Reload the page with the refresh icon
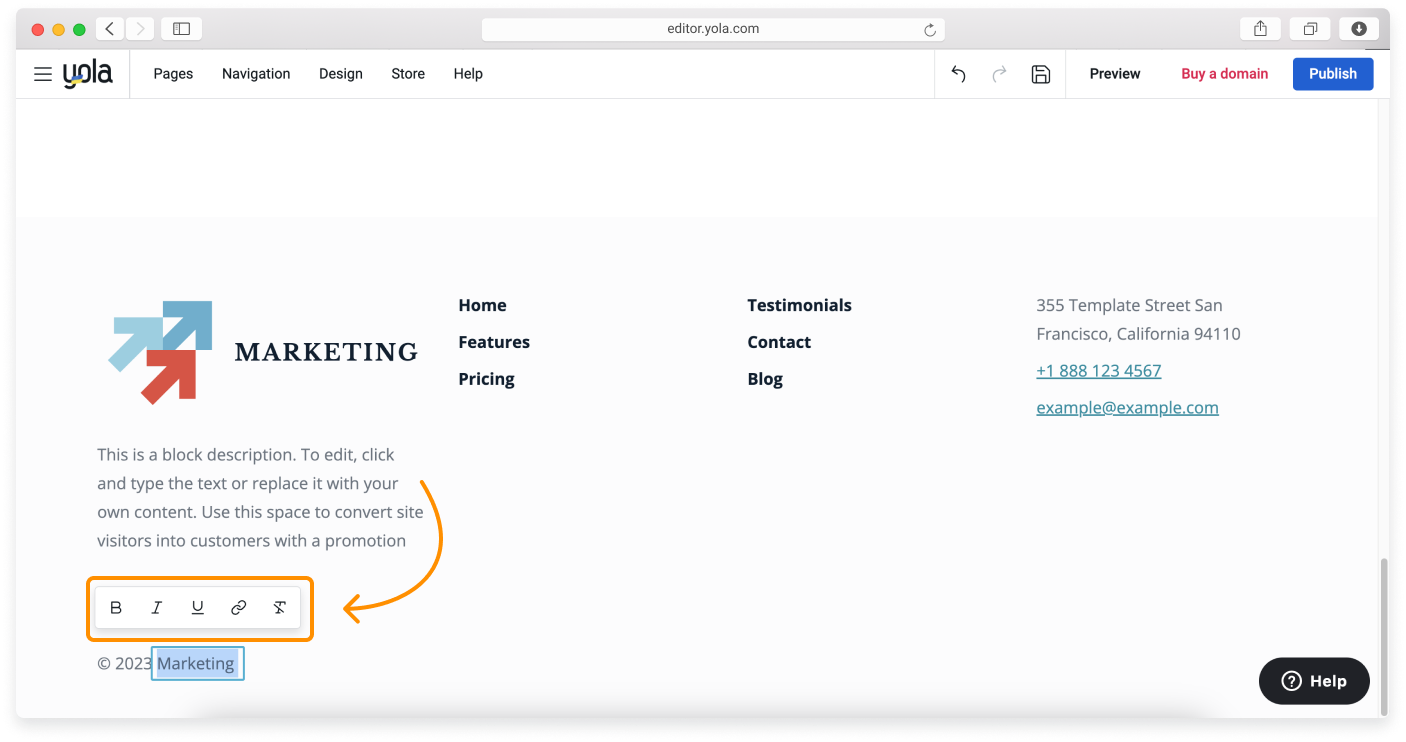The image size is (1406, 742). point(928,28)
